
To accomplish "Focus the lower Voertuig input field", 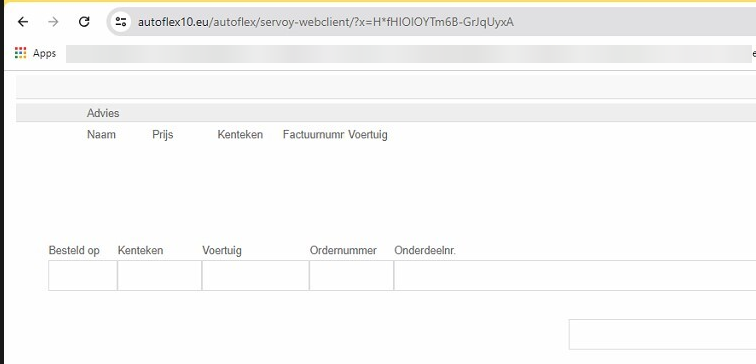I will point(255,275).
